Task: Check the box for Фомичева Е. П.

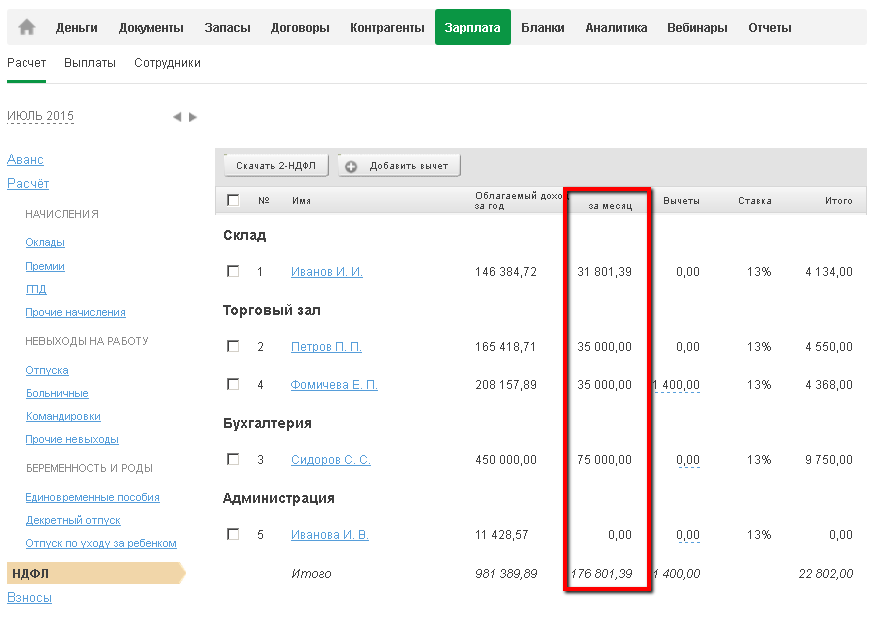Action: 233,384
